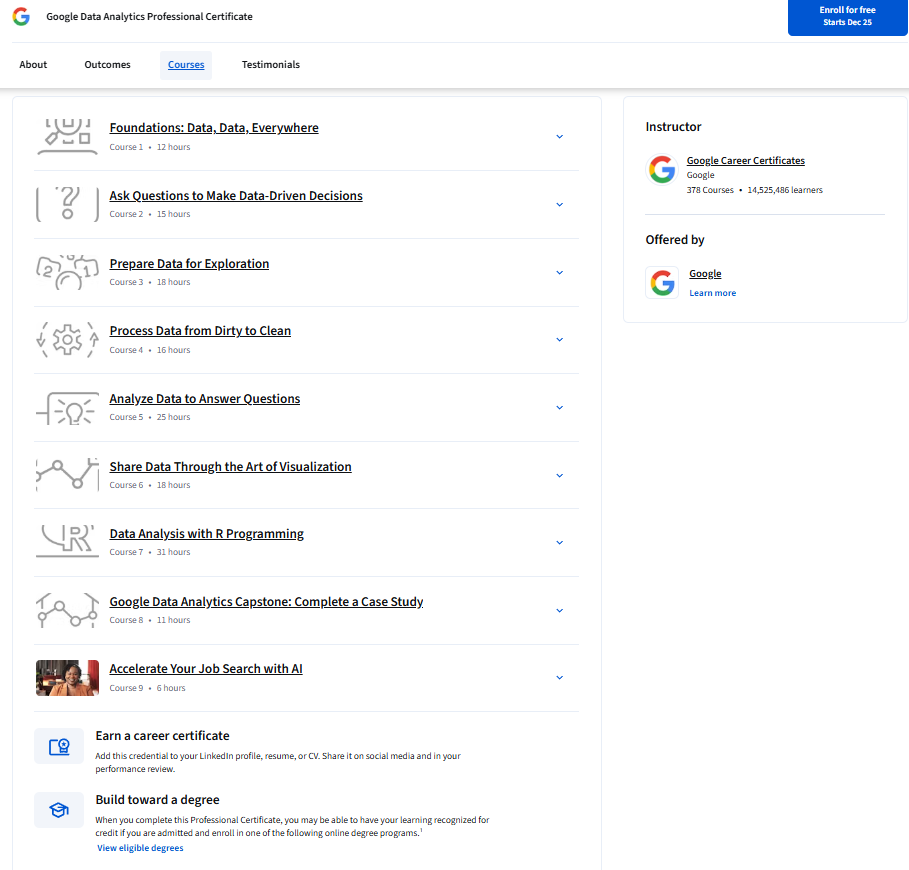Switch to the Testimonials tab
Viewport: 909px width, 870px height.
tap(270, 64)
